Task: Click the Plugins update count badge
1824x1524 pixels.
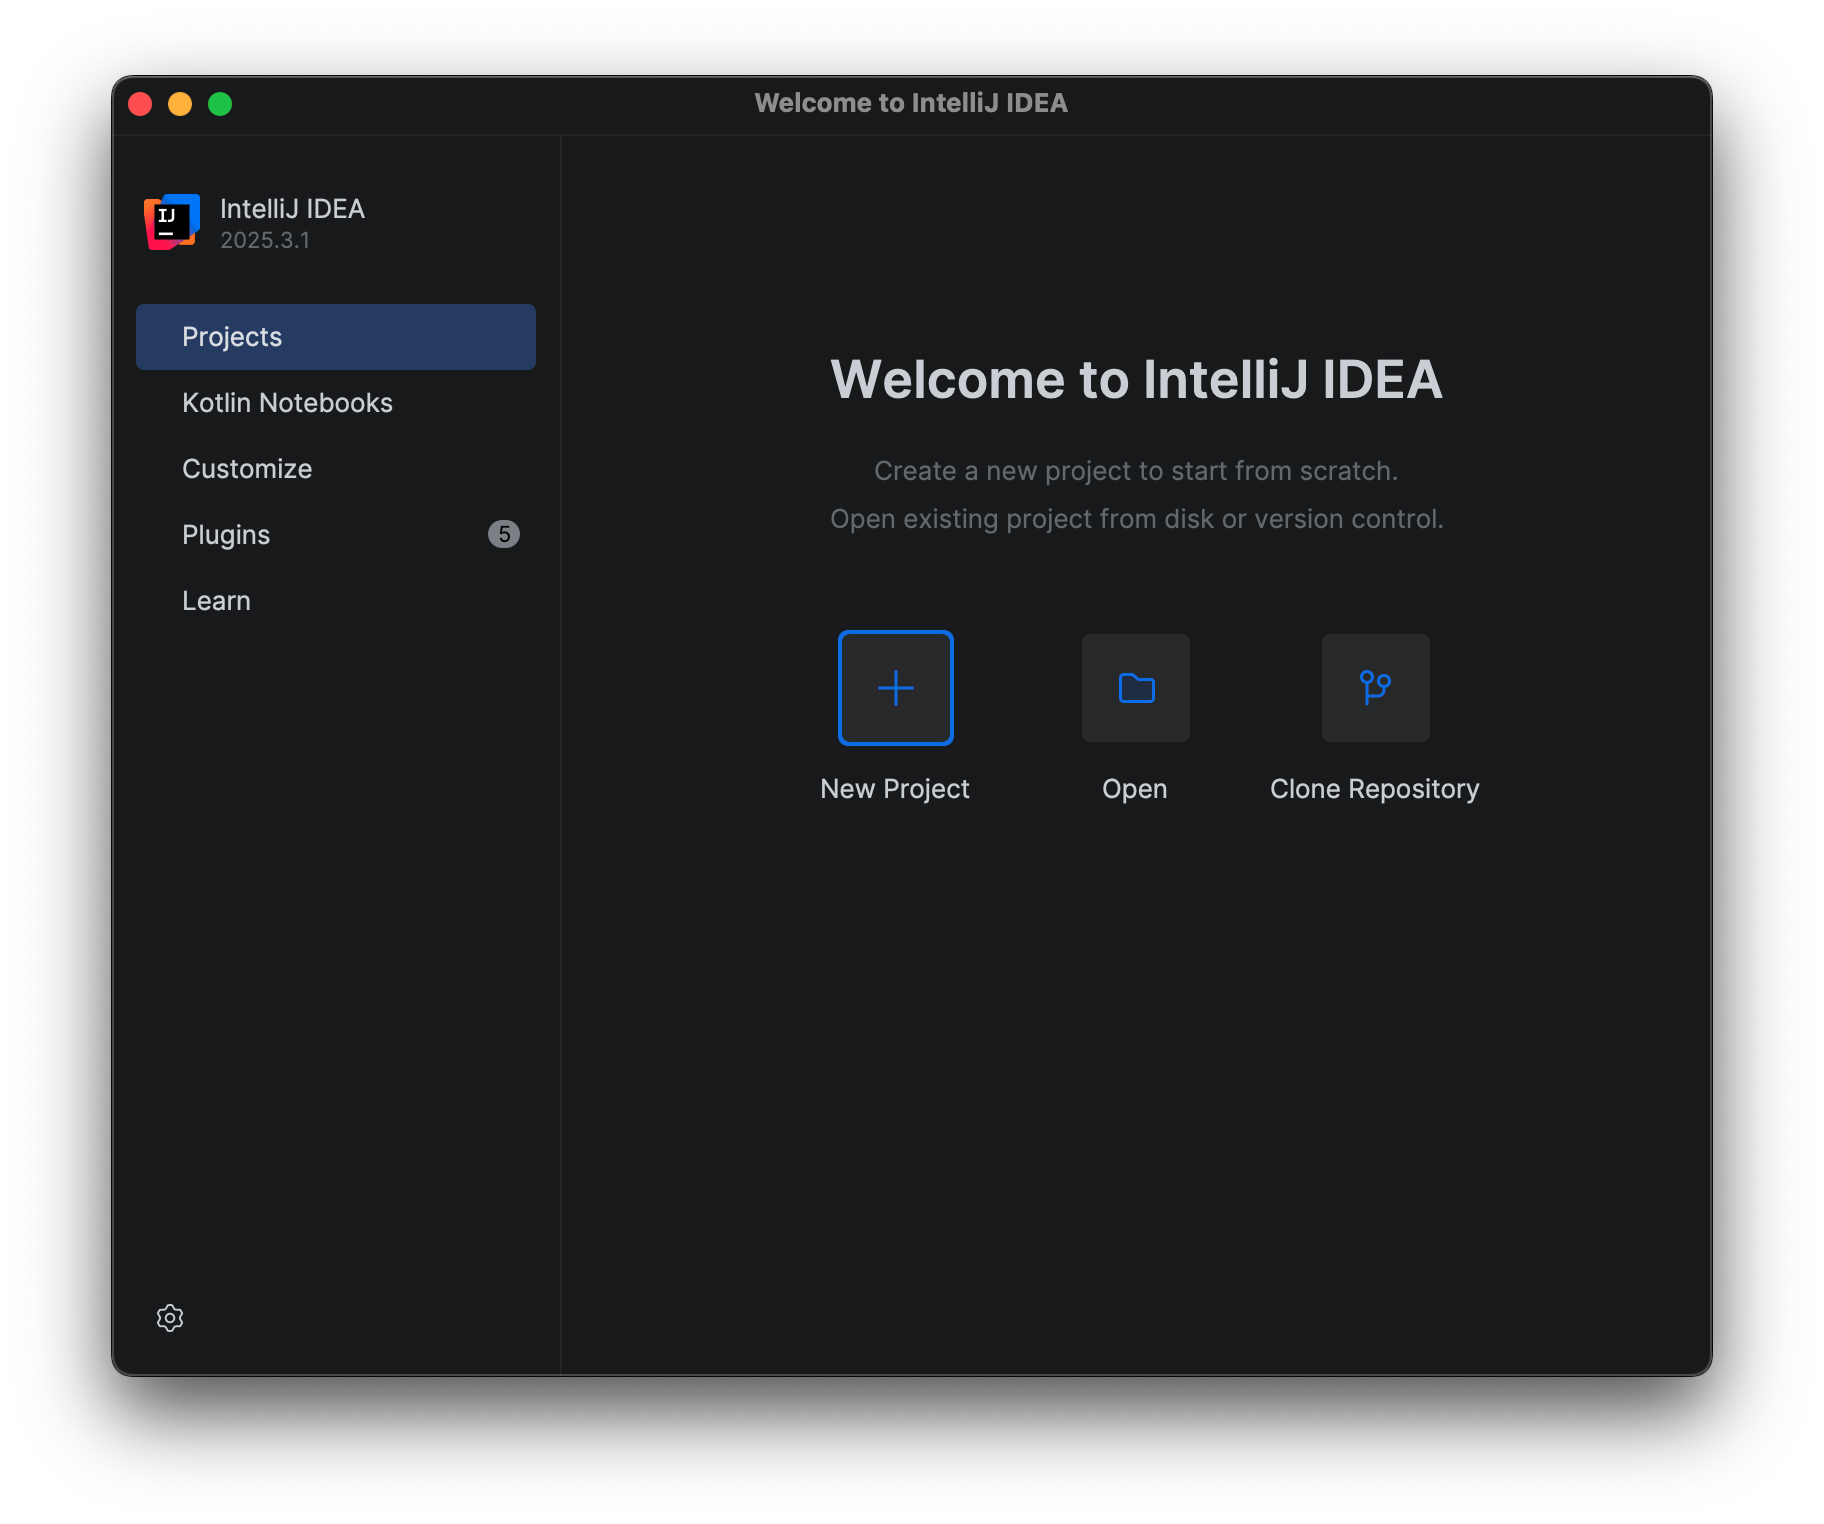Action: [x=503, y=534]
